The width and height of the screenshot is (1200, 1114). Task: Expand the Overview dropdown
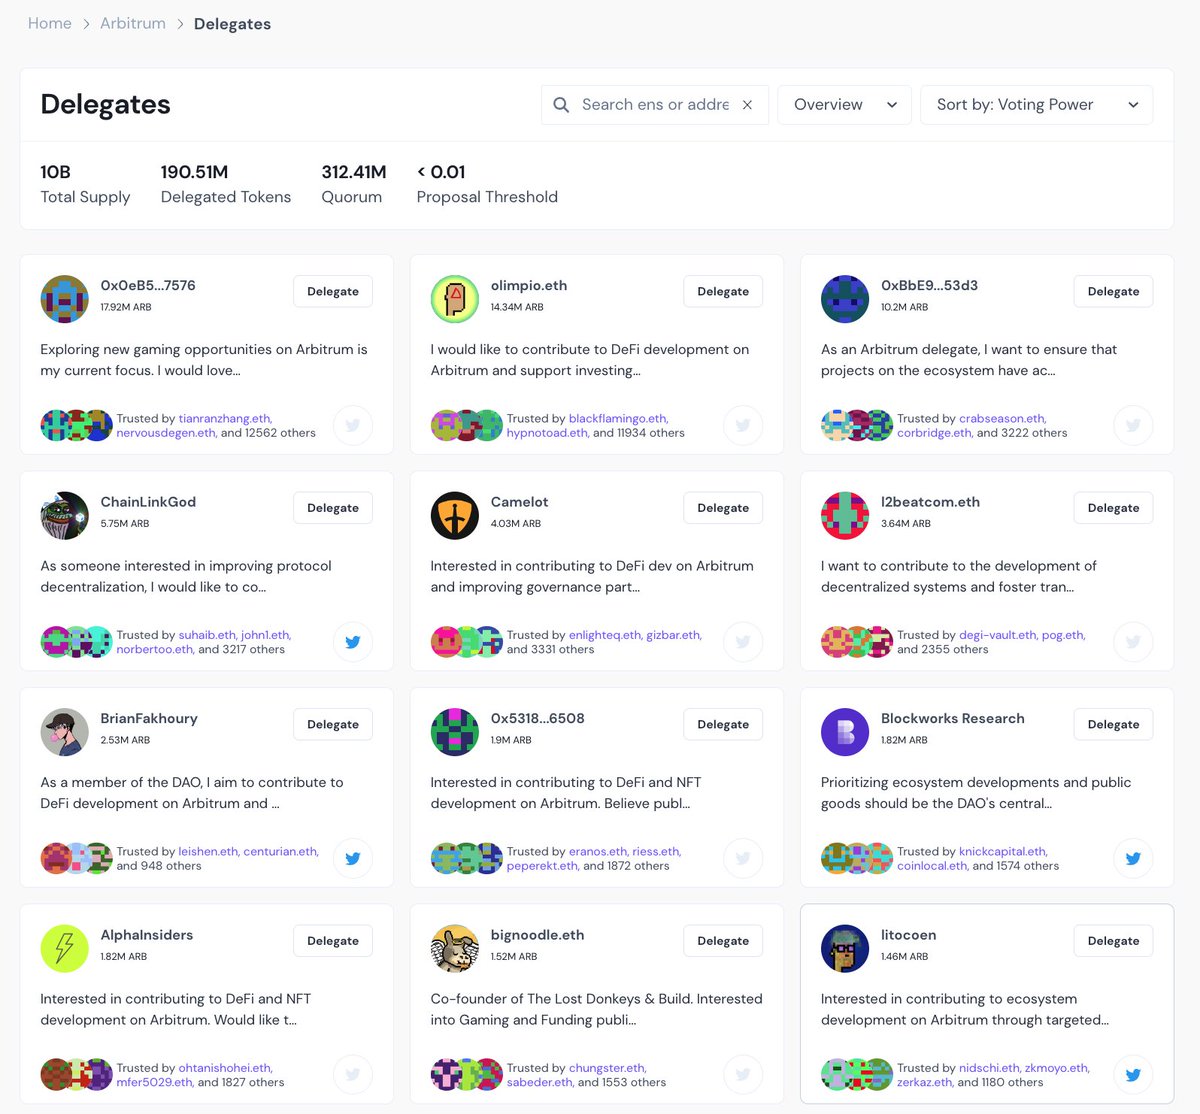844,105
